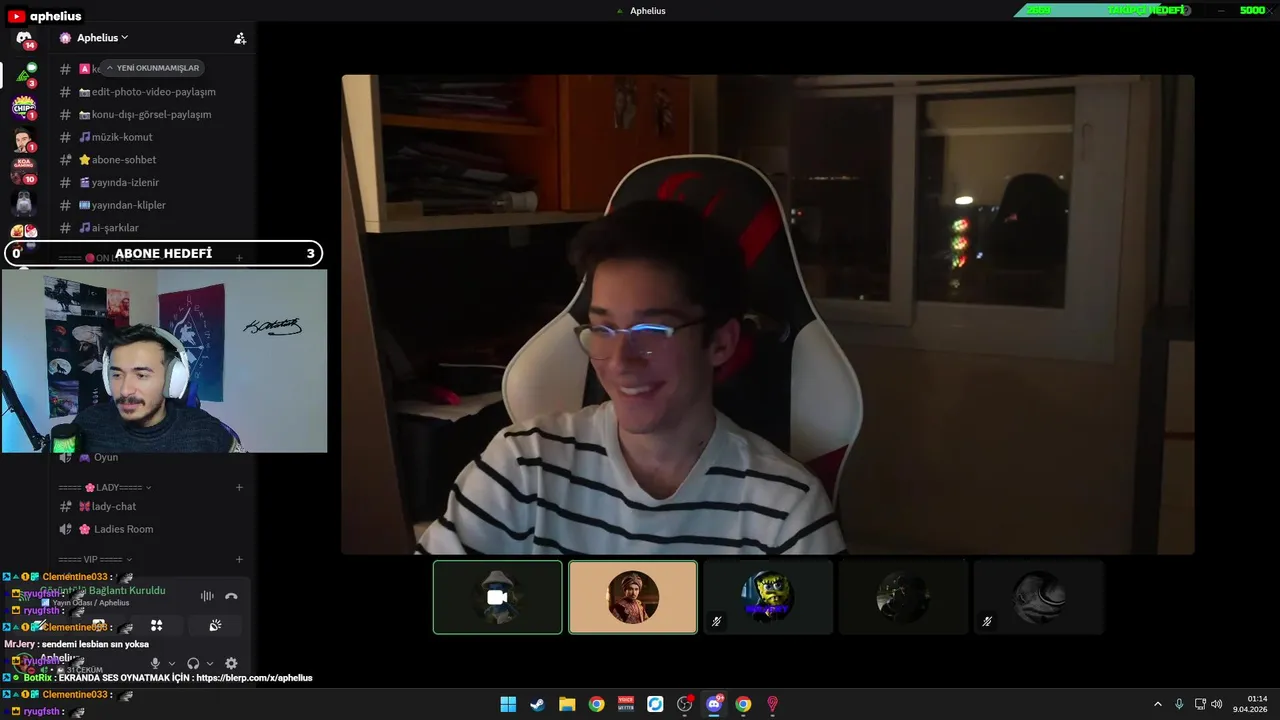The height and width of the screenshot is (720, 1280).
Task: Open system volume control in tray
Action: (x=1217, y=704)
